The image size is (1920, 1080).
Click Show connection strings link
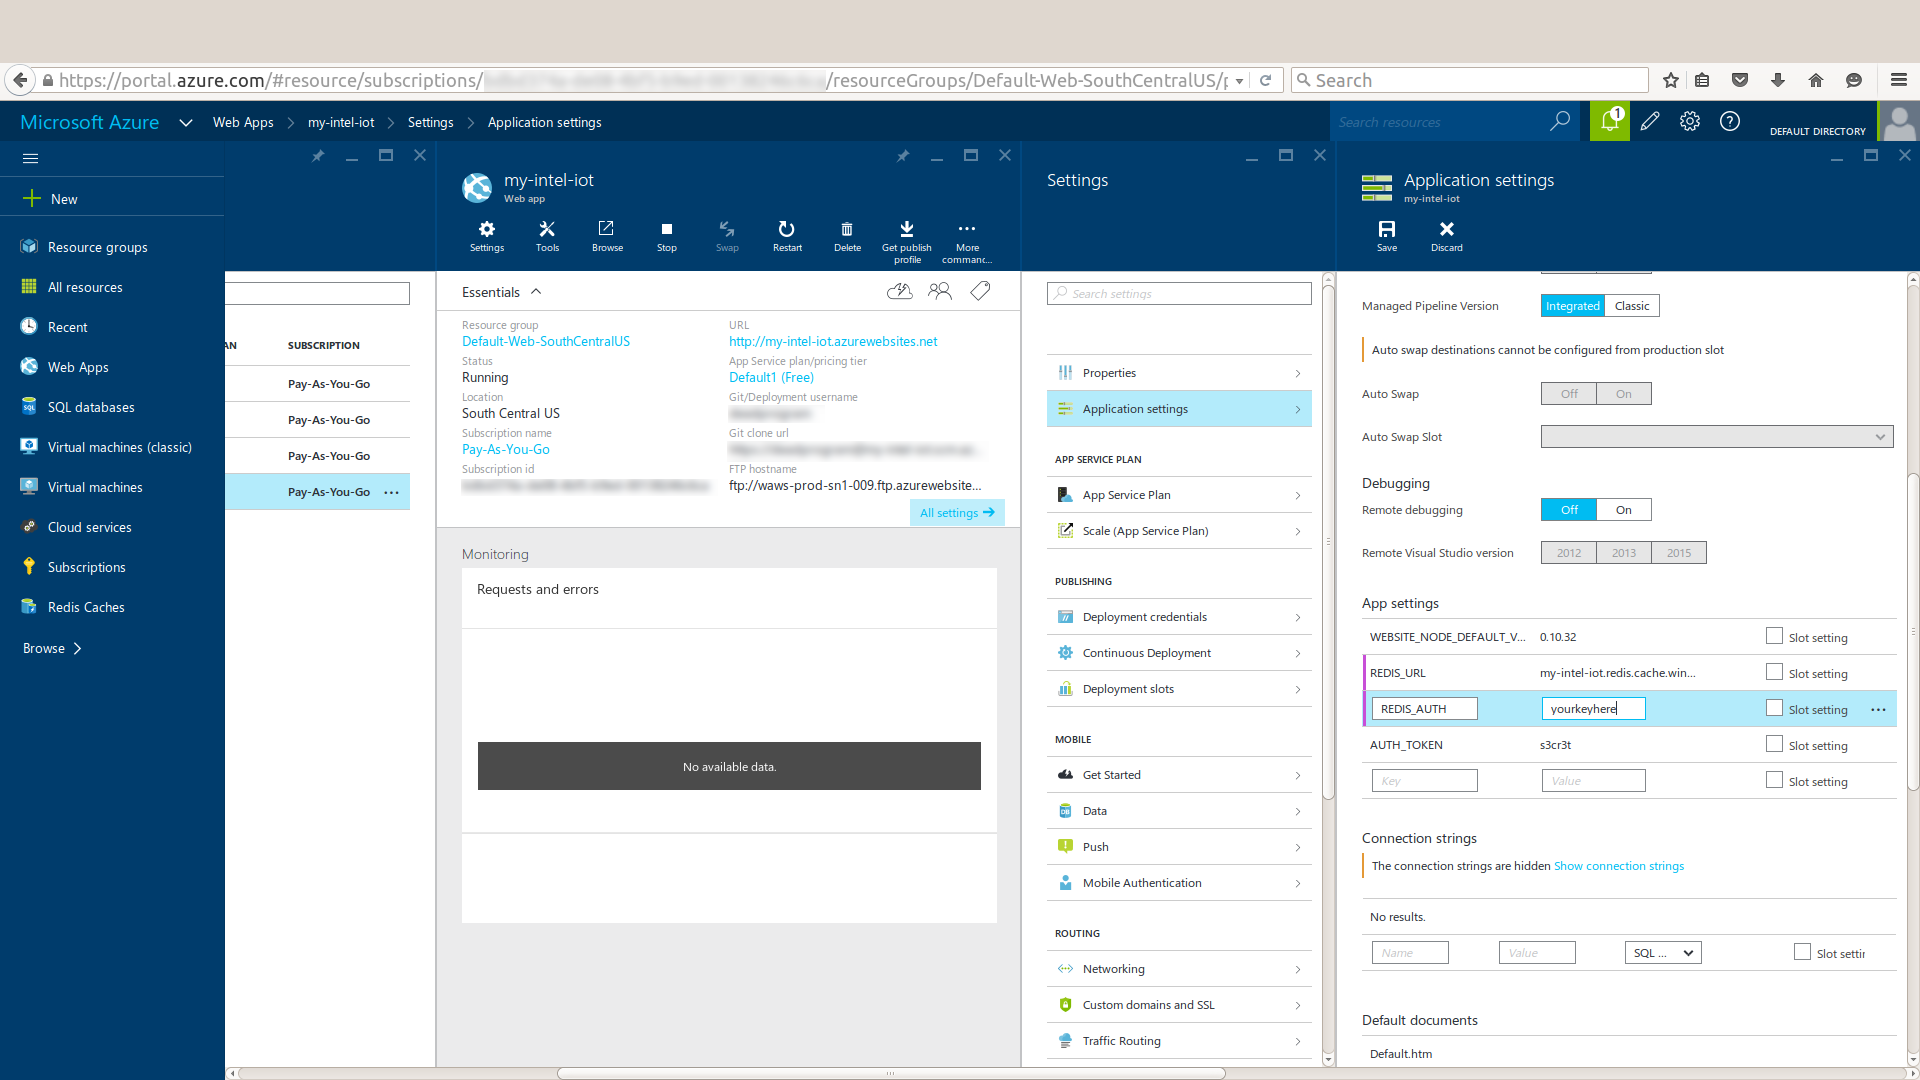tap(1618, 866)
